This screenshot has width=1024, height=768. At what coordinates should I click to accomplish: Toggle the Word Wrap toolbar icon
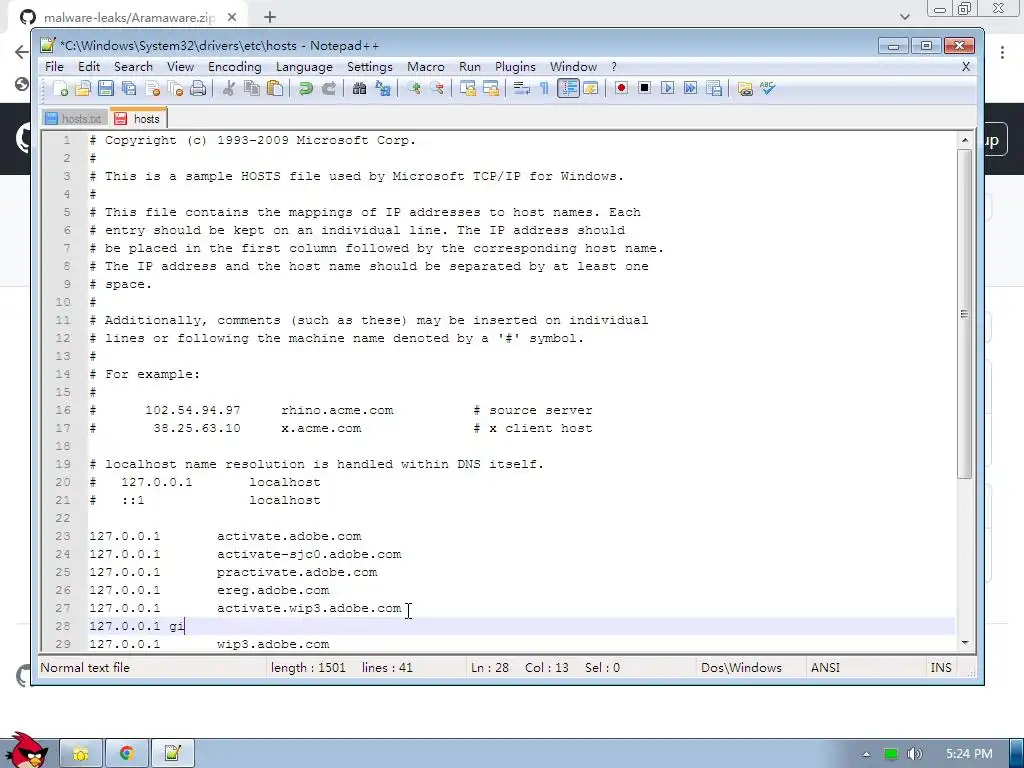(x=521, y=88)
